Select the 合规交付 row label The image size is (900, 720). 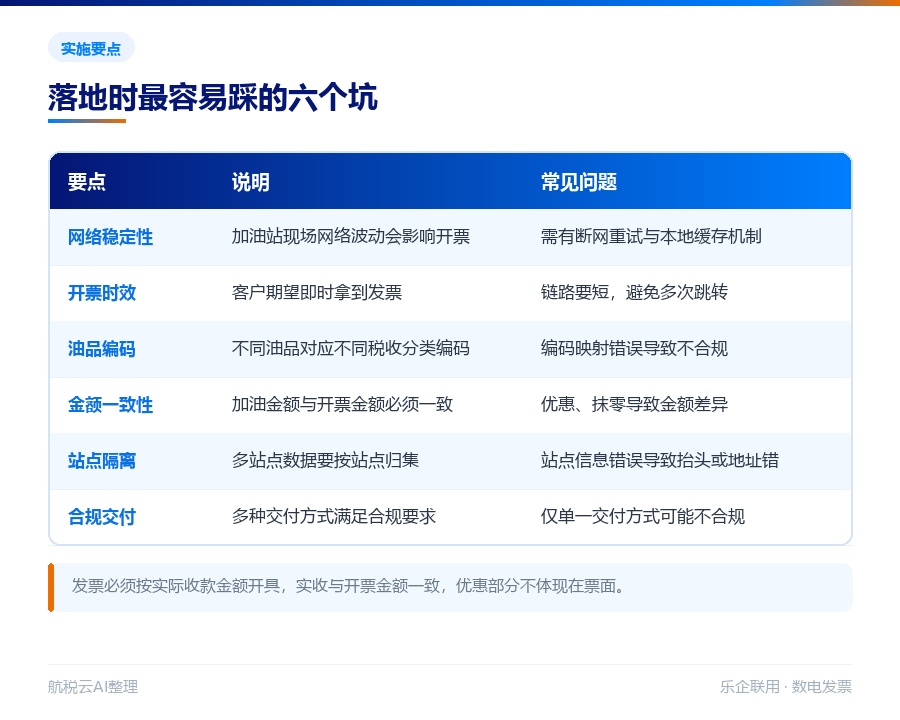tap(102, 517)
